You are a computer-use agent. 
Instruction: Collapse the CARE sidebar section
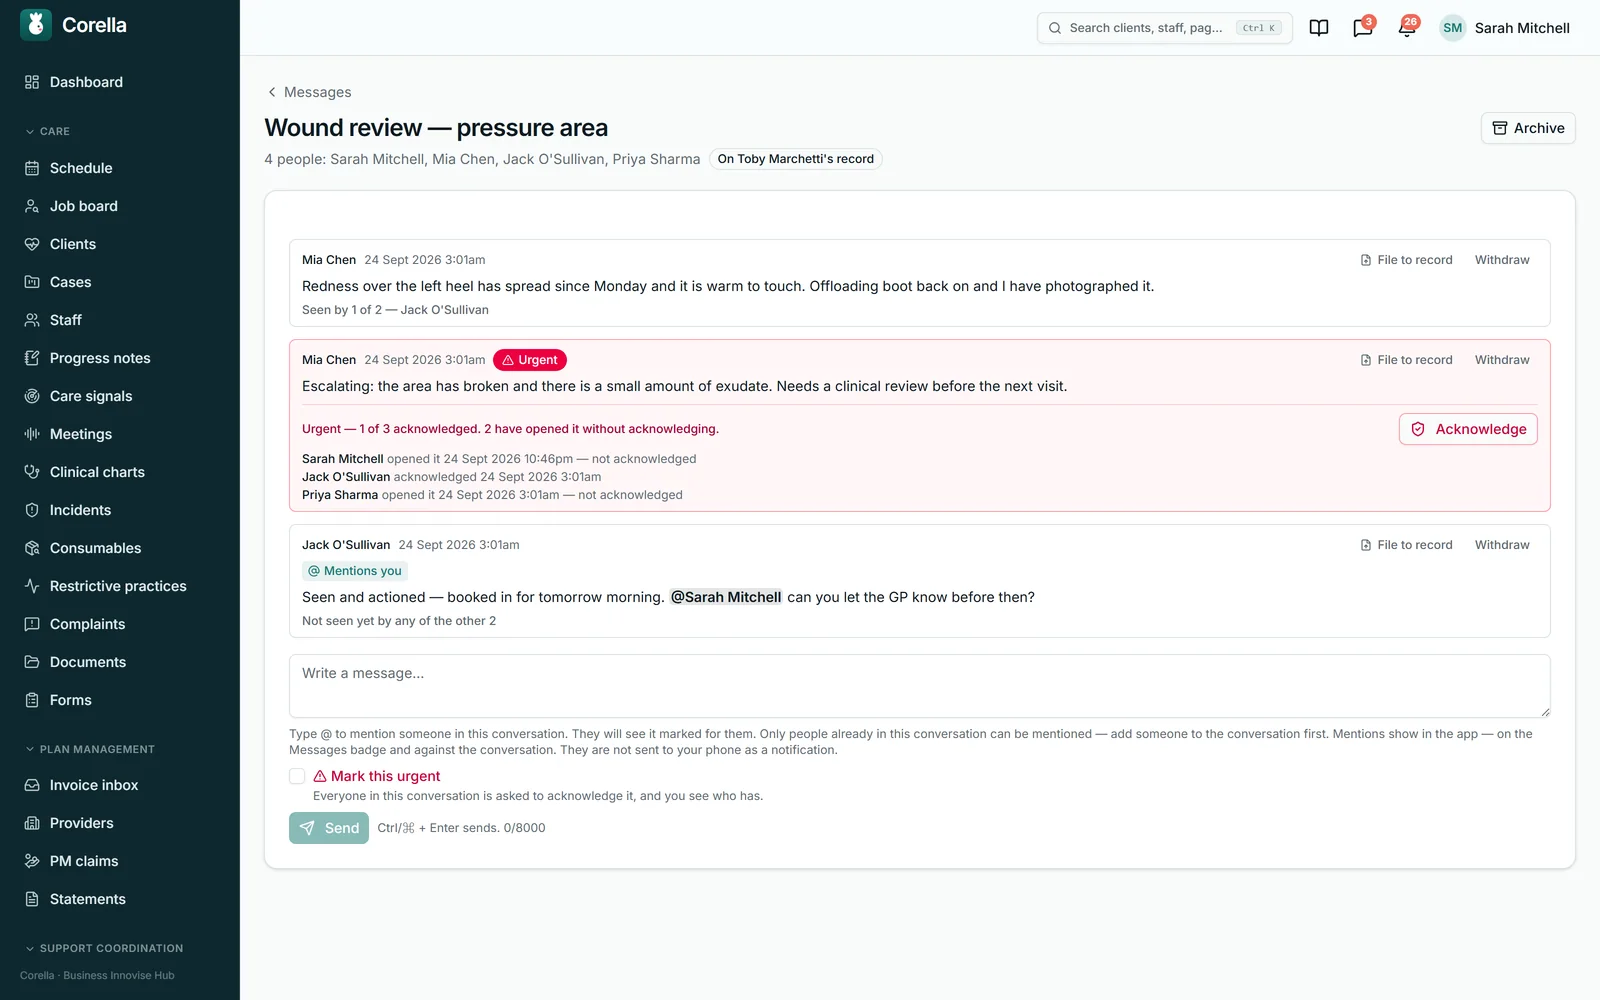click(x=47, y=132)
